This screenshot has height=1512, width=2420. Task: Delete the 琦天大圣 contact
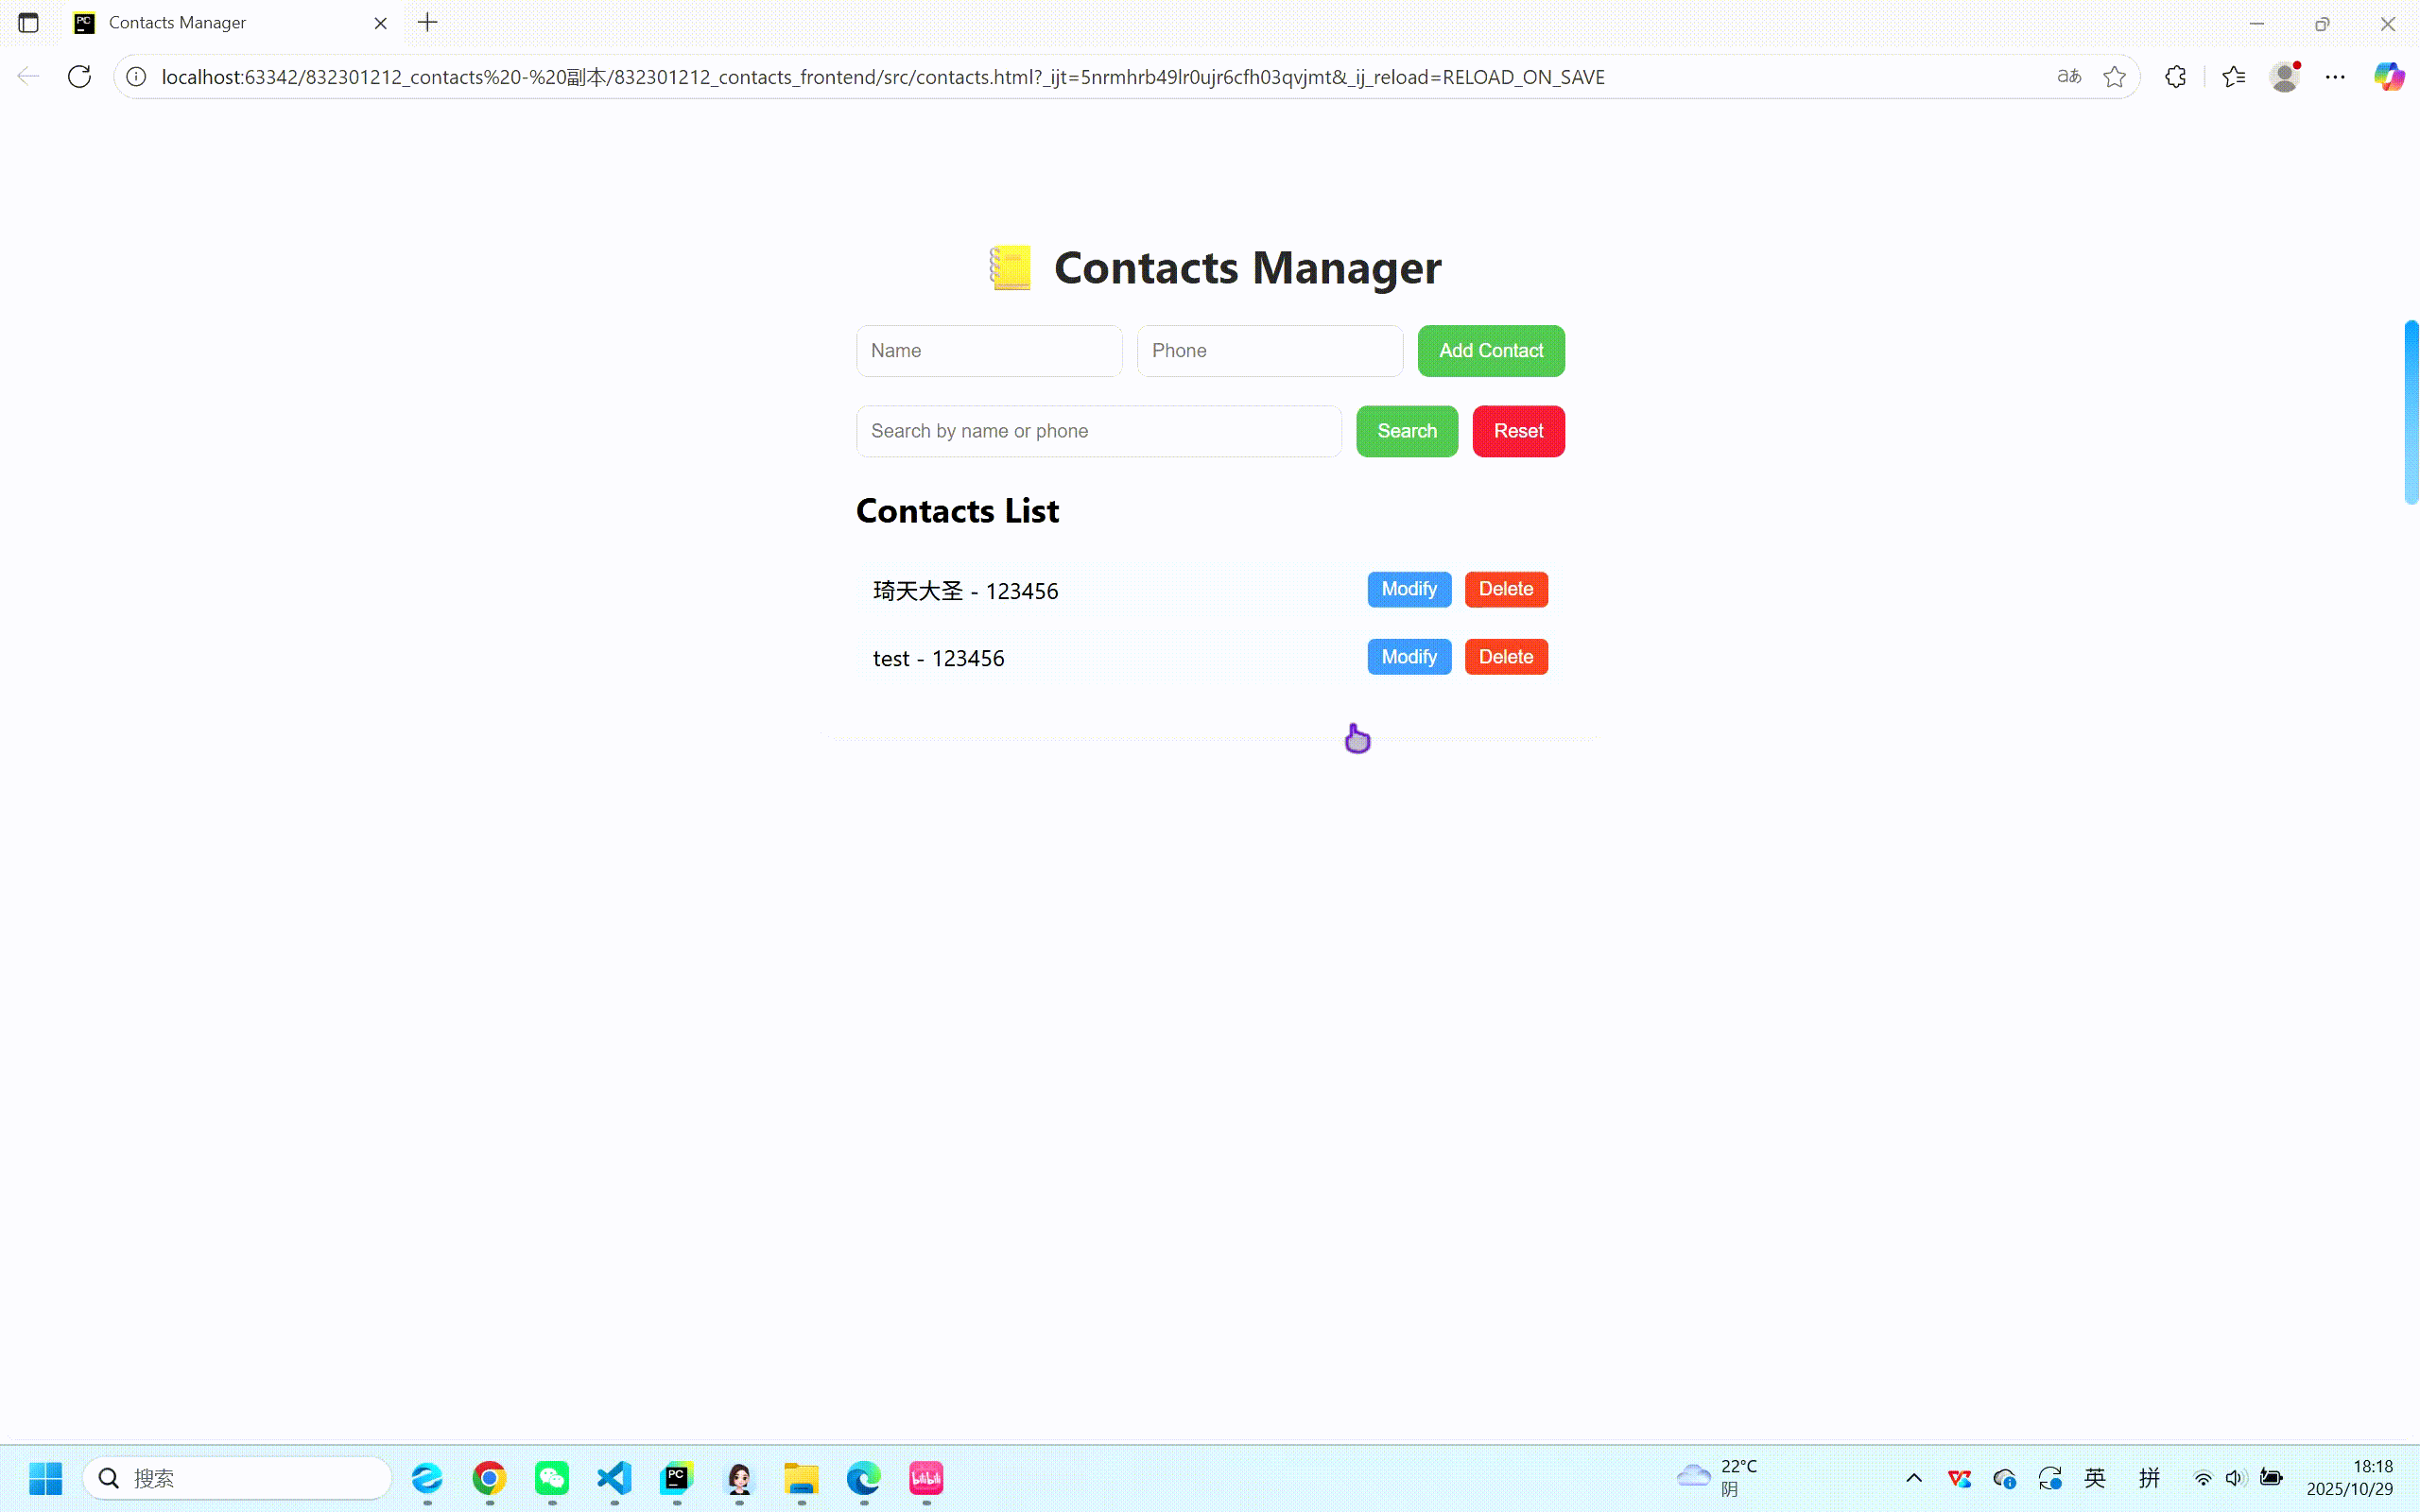[x=1505, y=589]
